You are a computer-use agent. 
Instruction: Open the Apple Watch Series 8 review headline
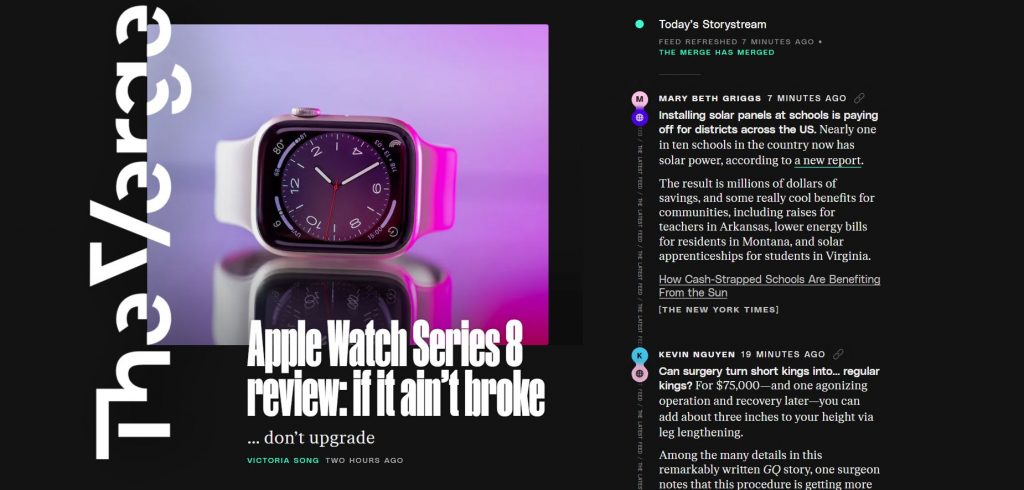[395, 371]
